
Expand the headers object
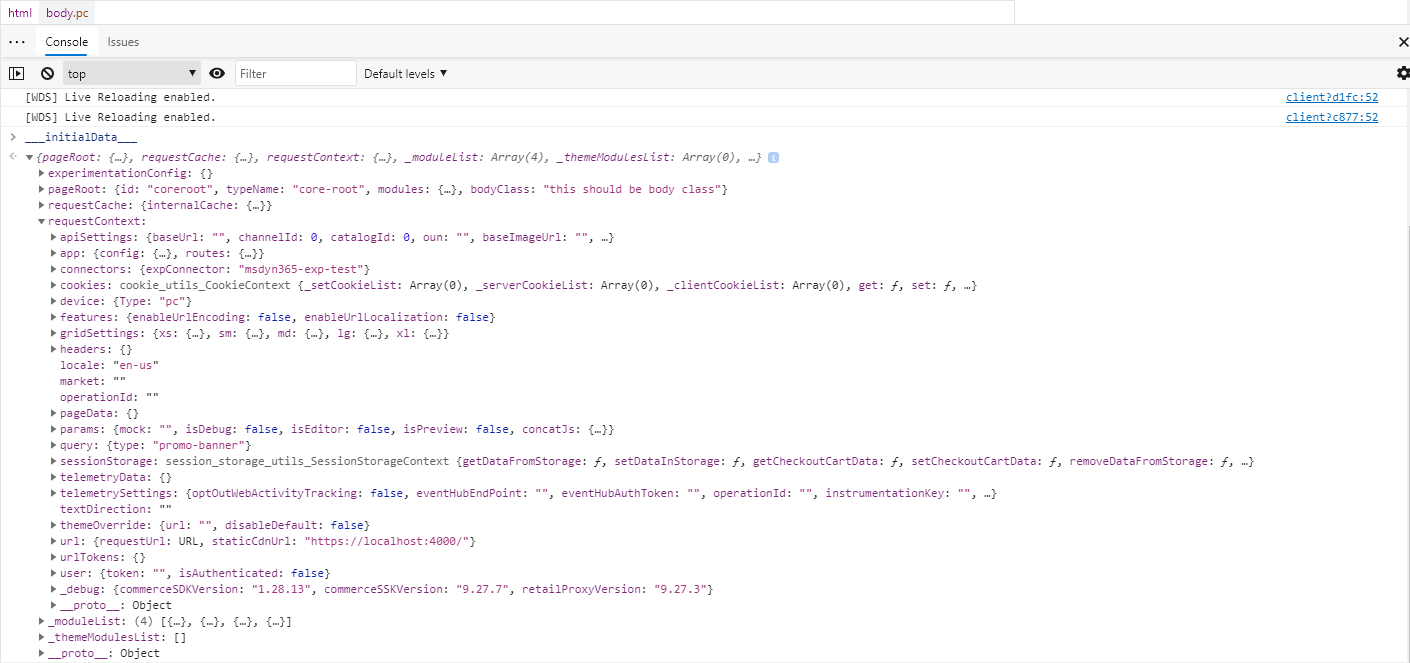(53, 349)
